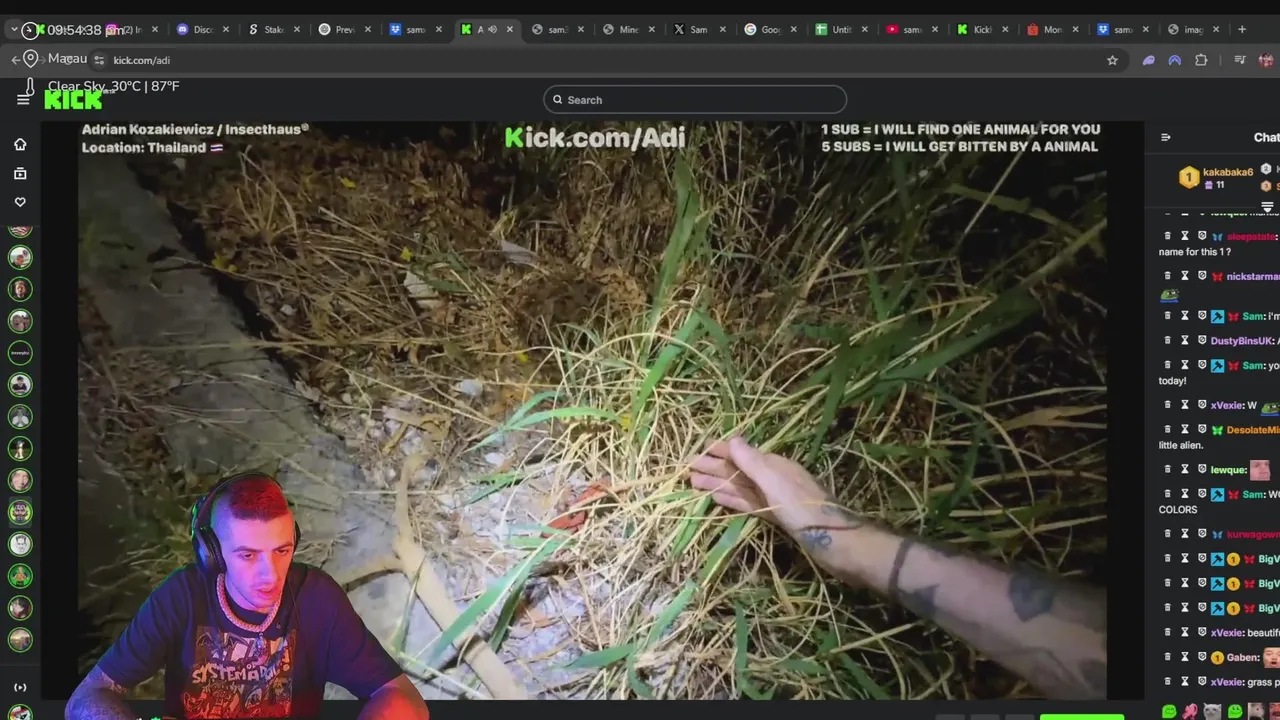Click the Kick.com/Adi stream video
This screenshot has height=720, width=1280.
pyautogui.click(x=592, y=410)
